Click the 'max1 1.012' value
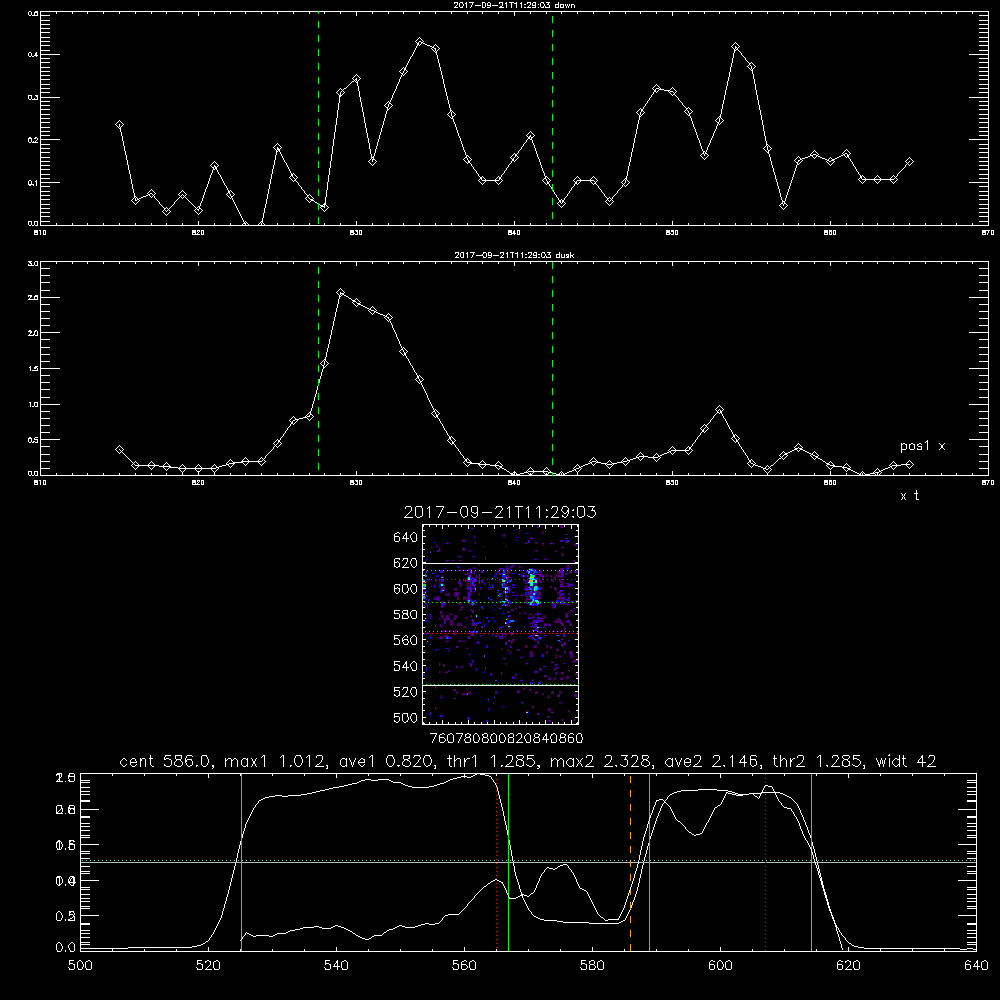This screenshot has height=1000, width=1000. pos(272,761)
